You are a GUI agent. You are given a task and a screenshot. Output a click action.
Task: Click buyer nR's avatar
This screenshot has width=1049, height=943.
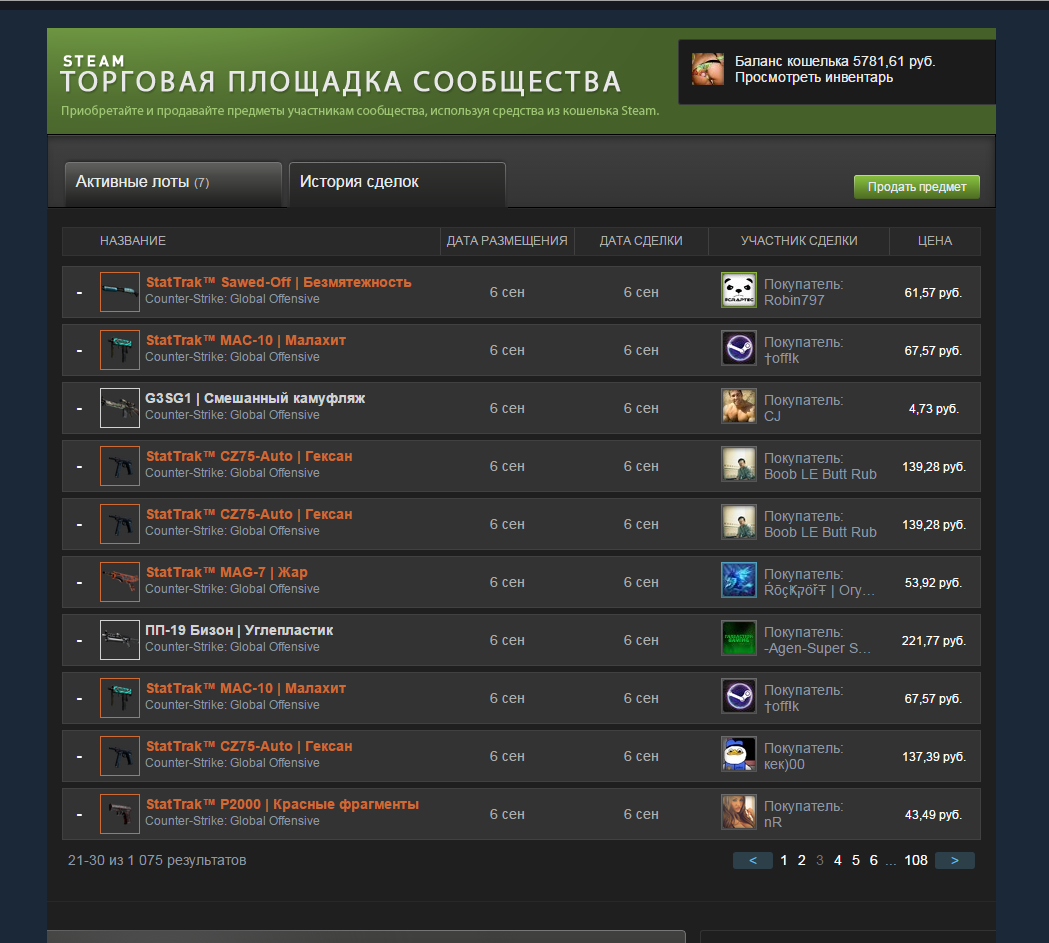click(x=739, y=812)
